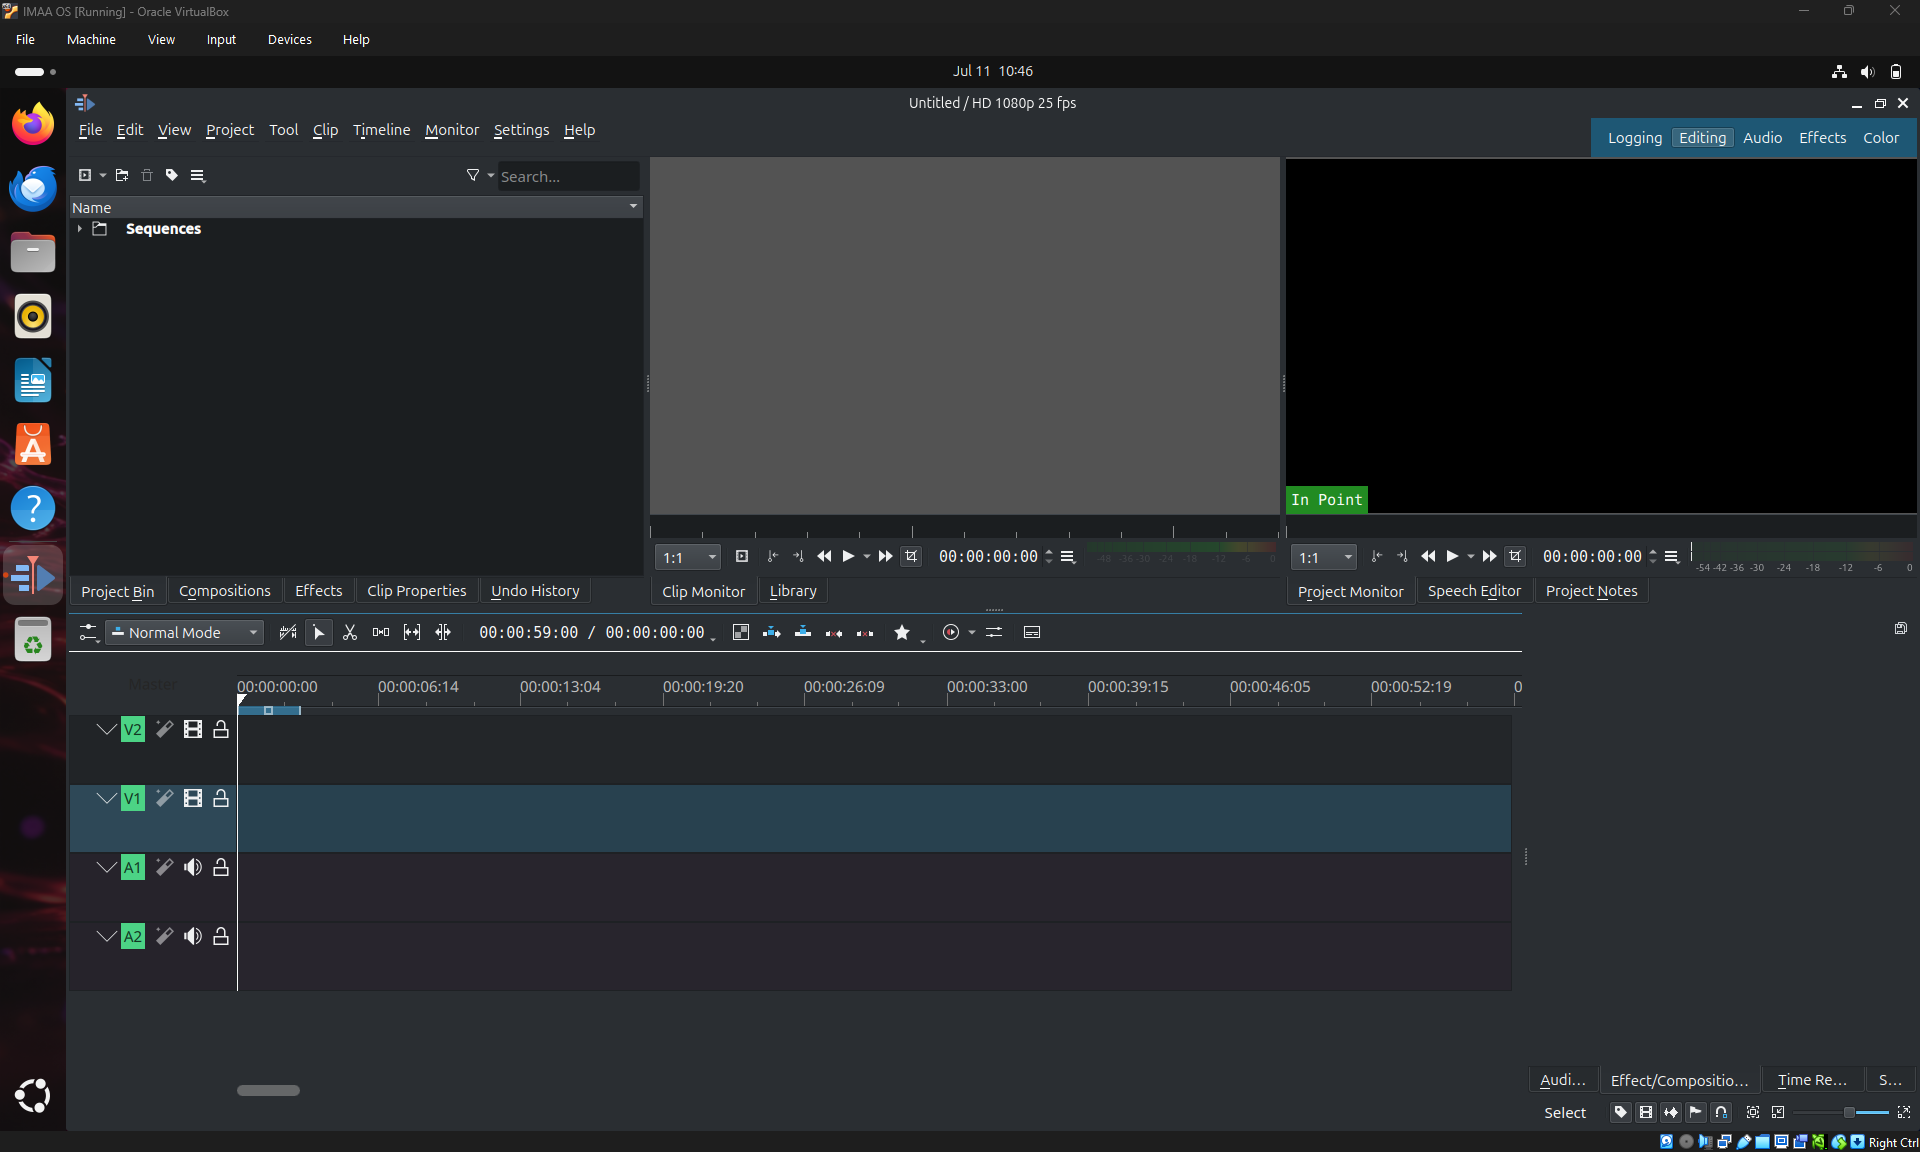
Task: Open Project Monitor 1:1 zoom dropdown
Action: [x=1324, y=557]
